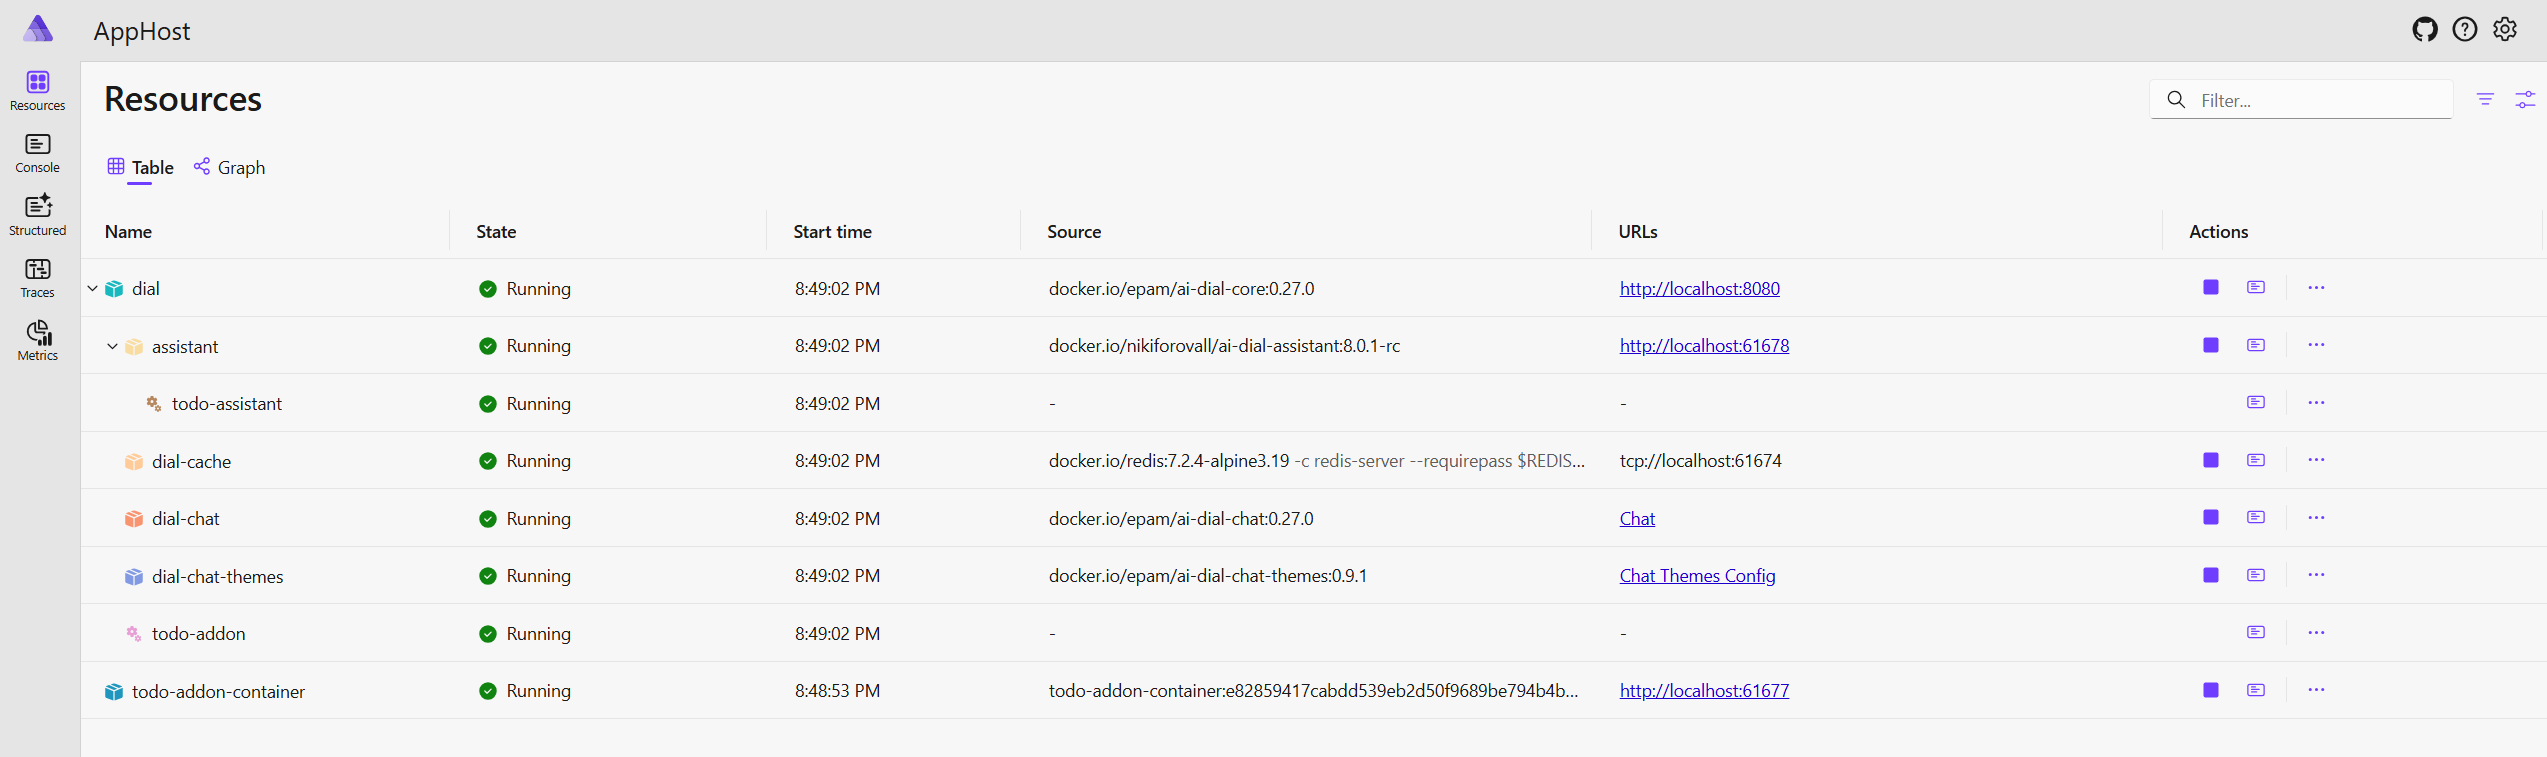The height and width of the screenshot is (757, 2547).
Task: Open the Metrics sidebar page
Action: click(38, 341)
